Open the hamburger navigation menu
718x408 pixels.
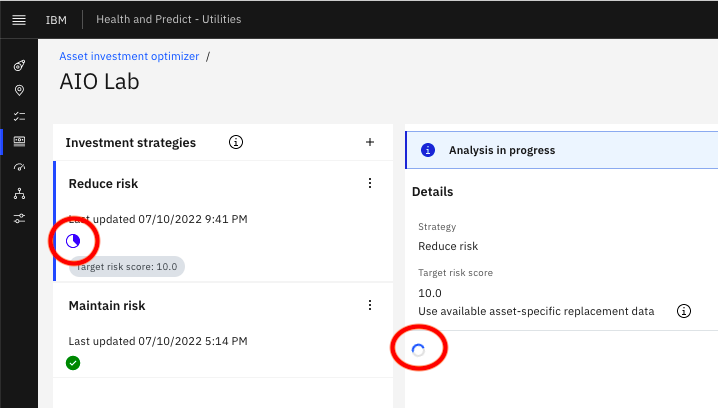pos(19,20)
